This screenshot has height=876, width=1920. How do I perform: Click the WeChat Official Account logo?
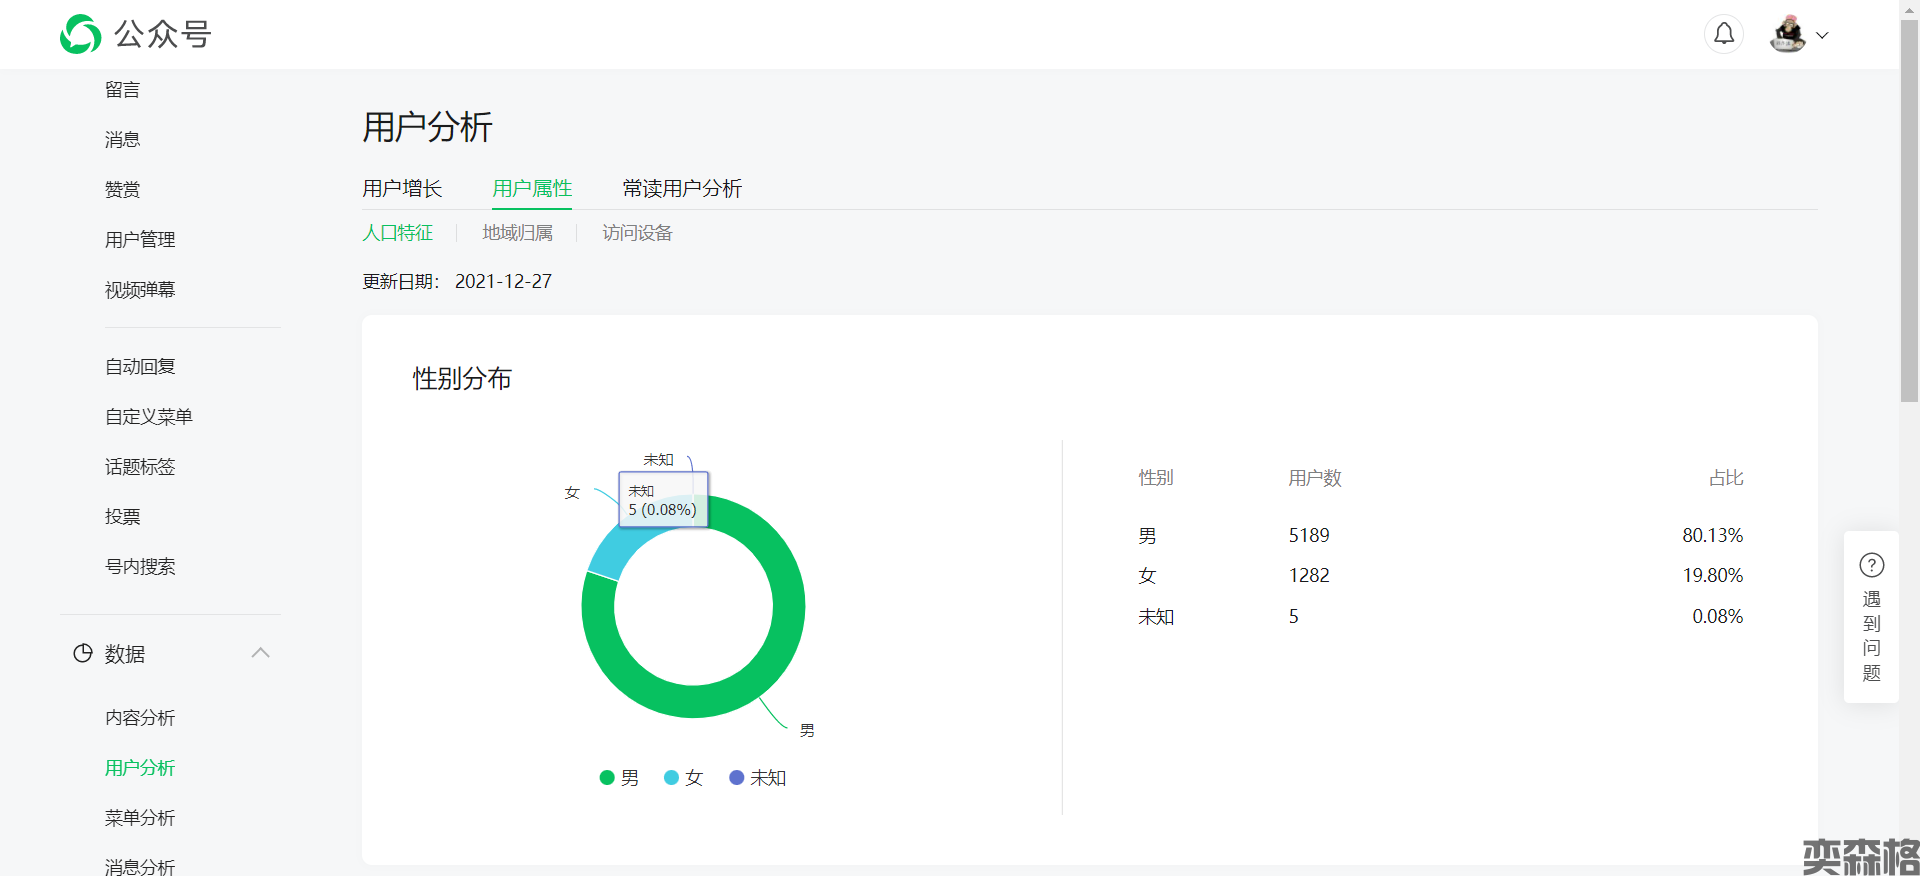(x=81, y=34)
